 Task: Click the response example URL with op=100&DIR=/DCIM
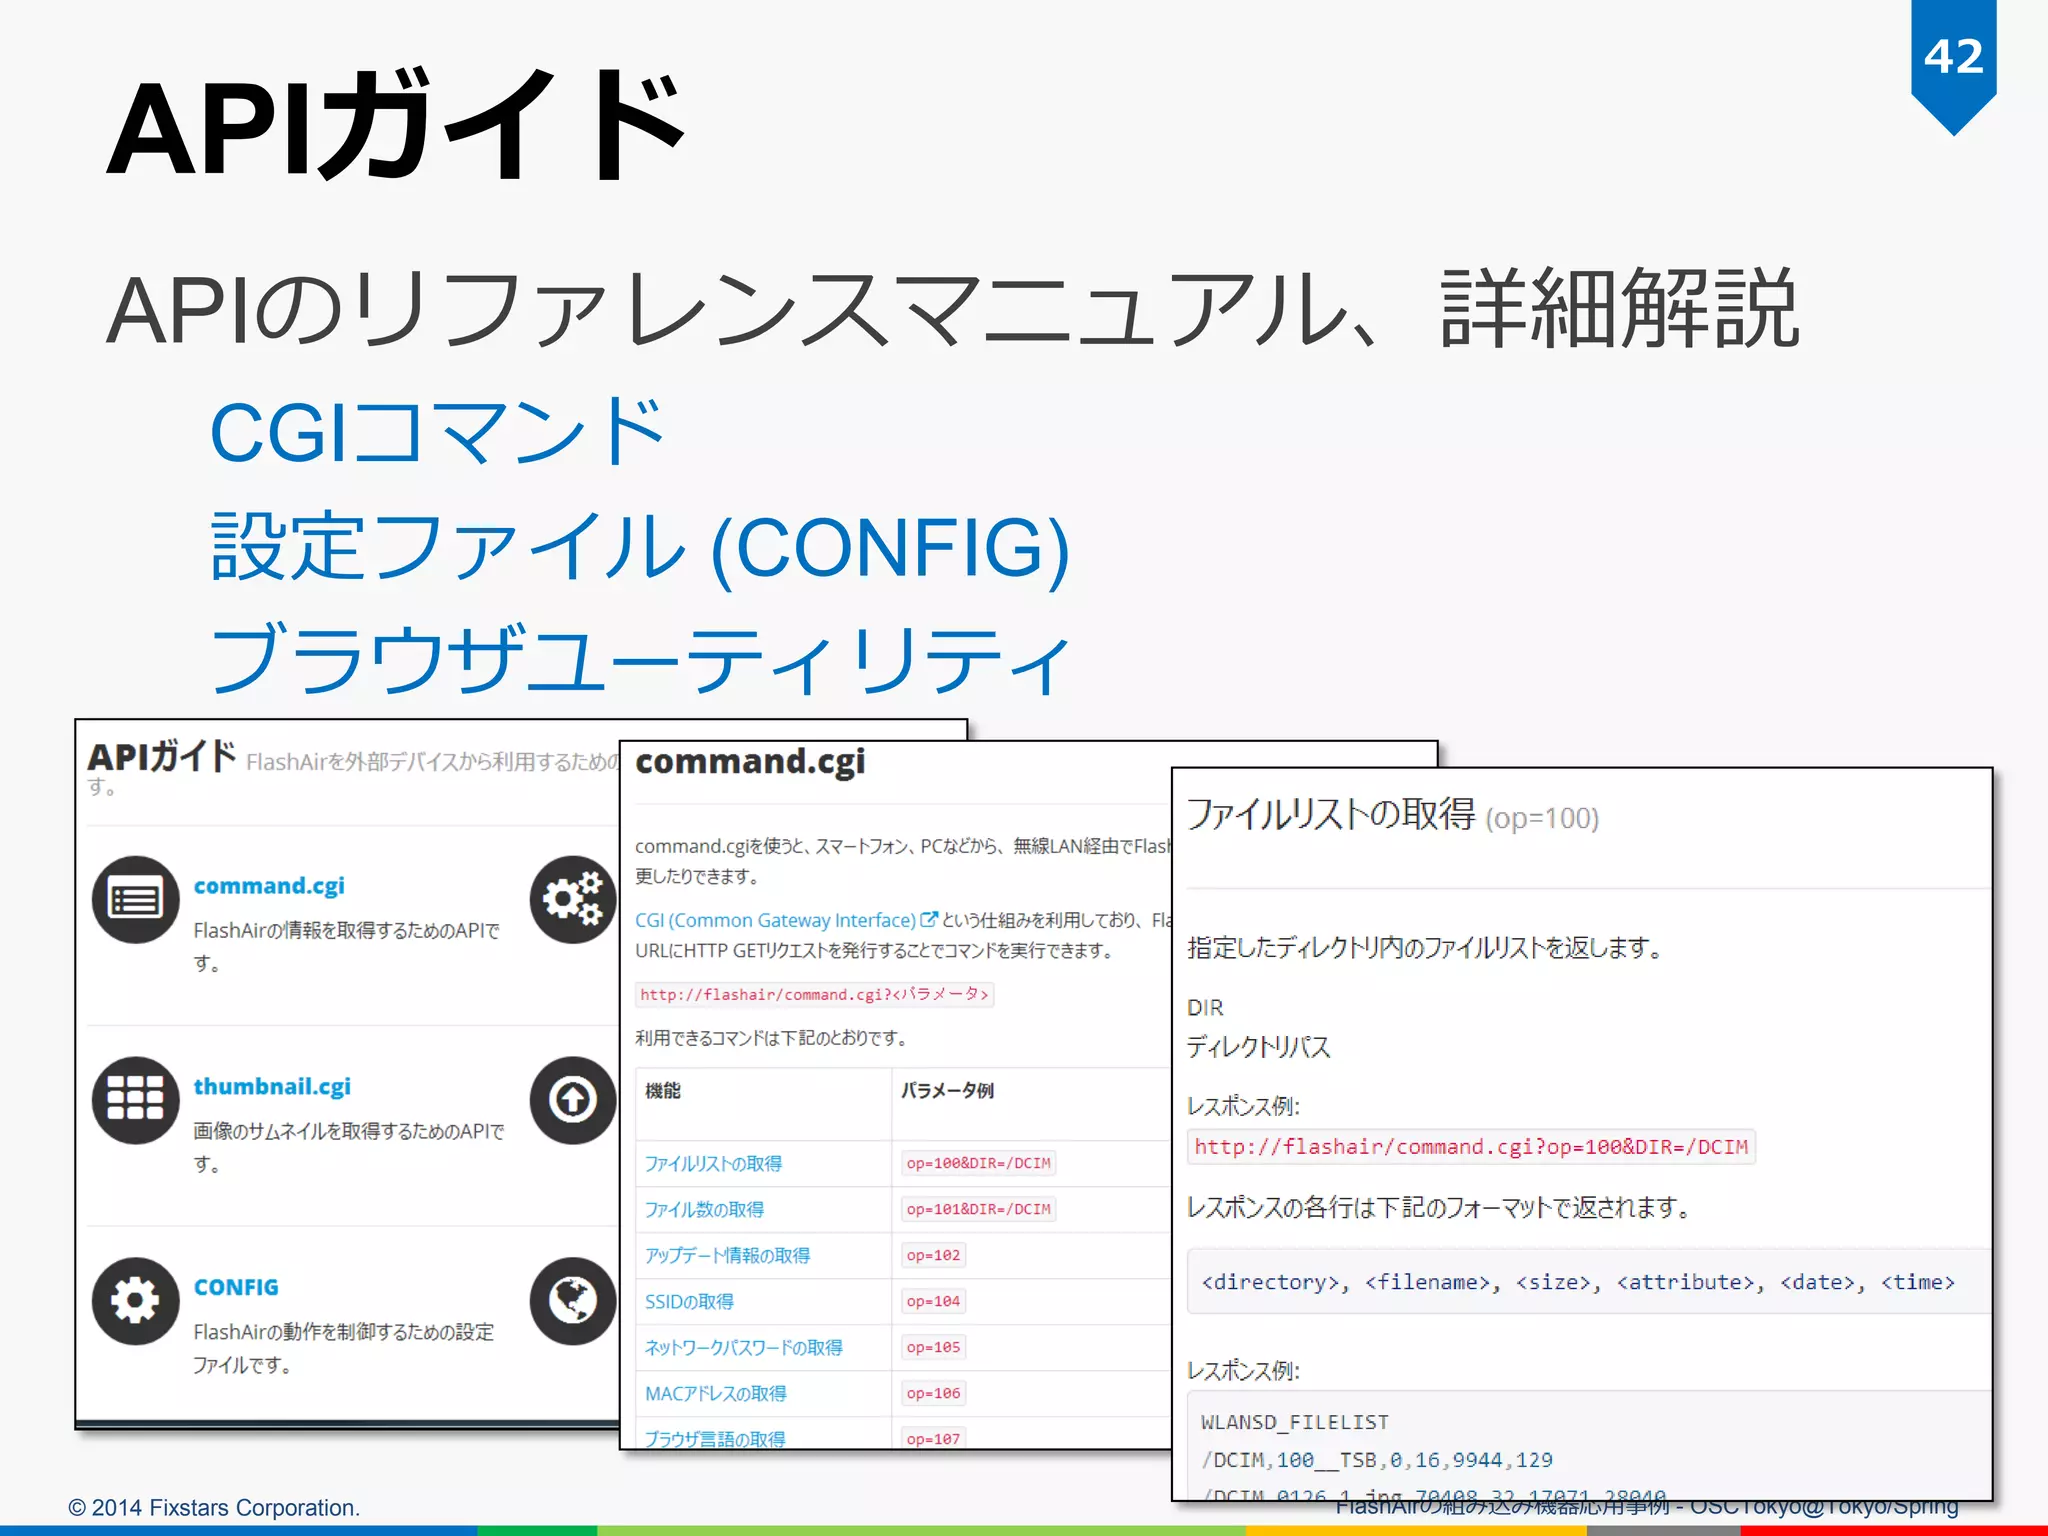tap(1470, 1147)
